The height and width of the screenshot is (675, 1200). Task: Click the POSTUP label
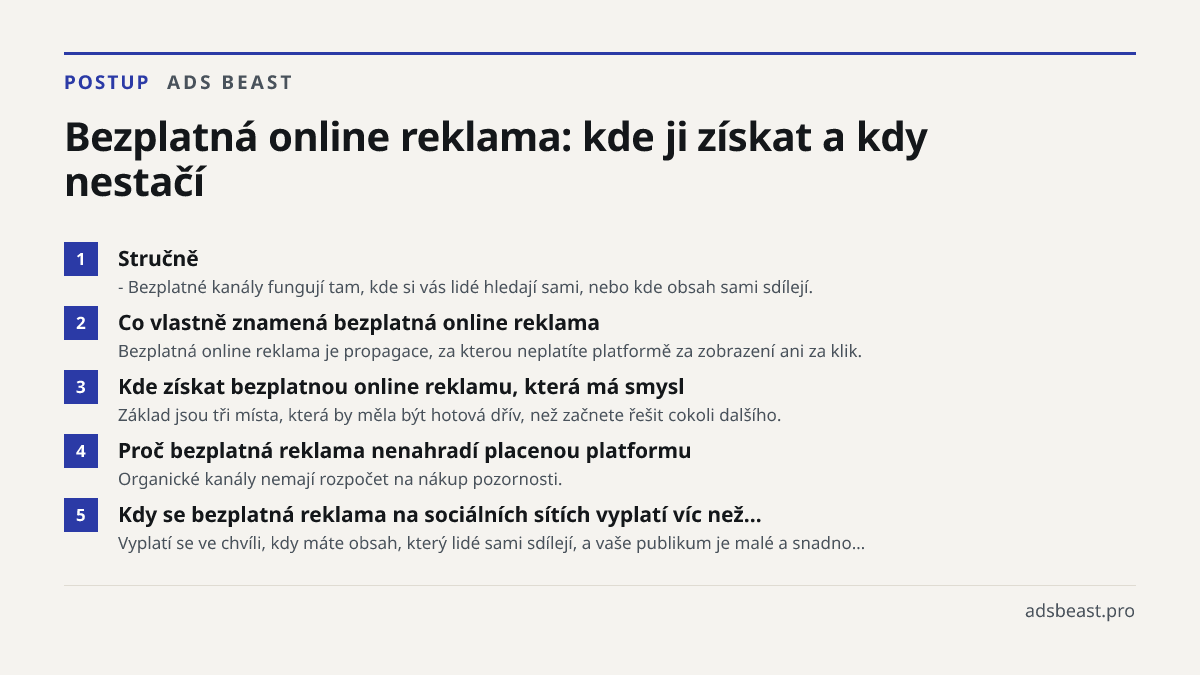(107, 82)
